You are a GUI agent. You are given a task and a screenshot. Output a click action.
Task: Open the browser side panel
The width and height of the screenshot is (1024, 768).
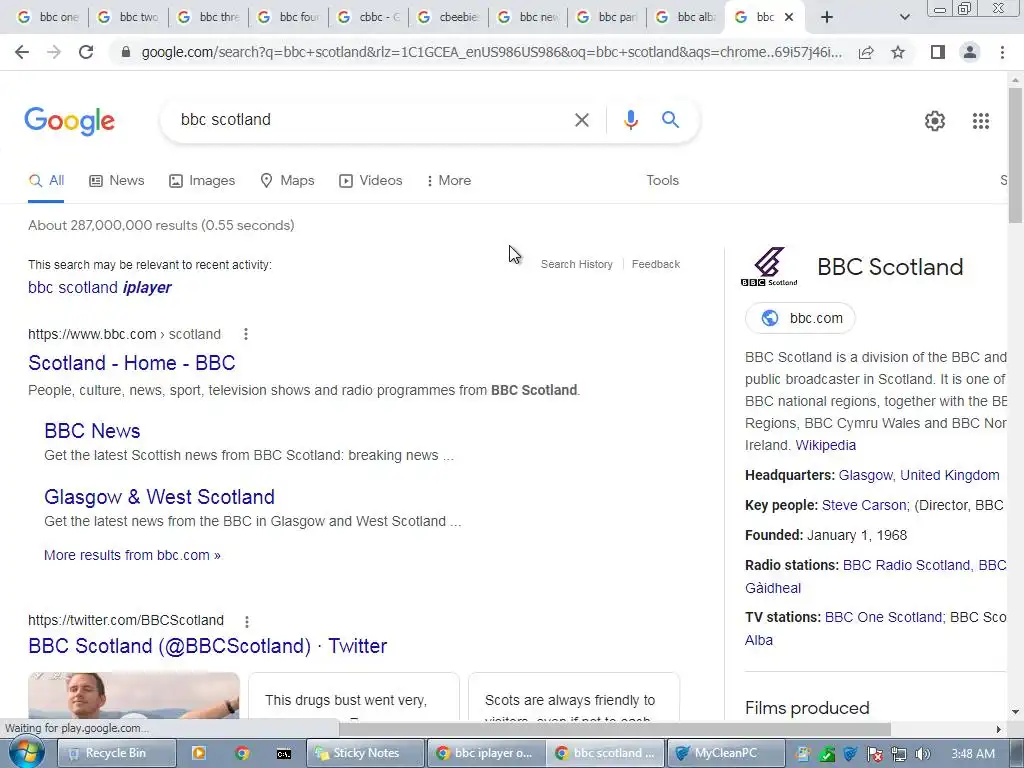[x=938, y=52]
